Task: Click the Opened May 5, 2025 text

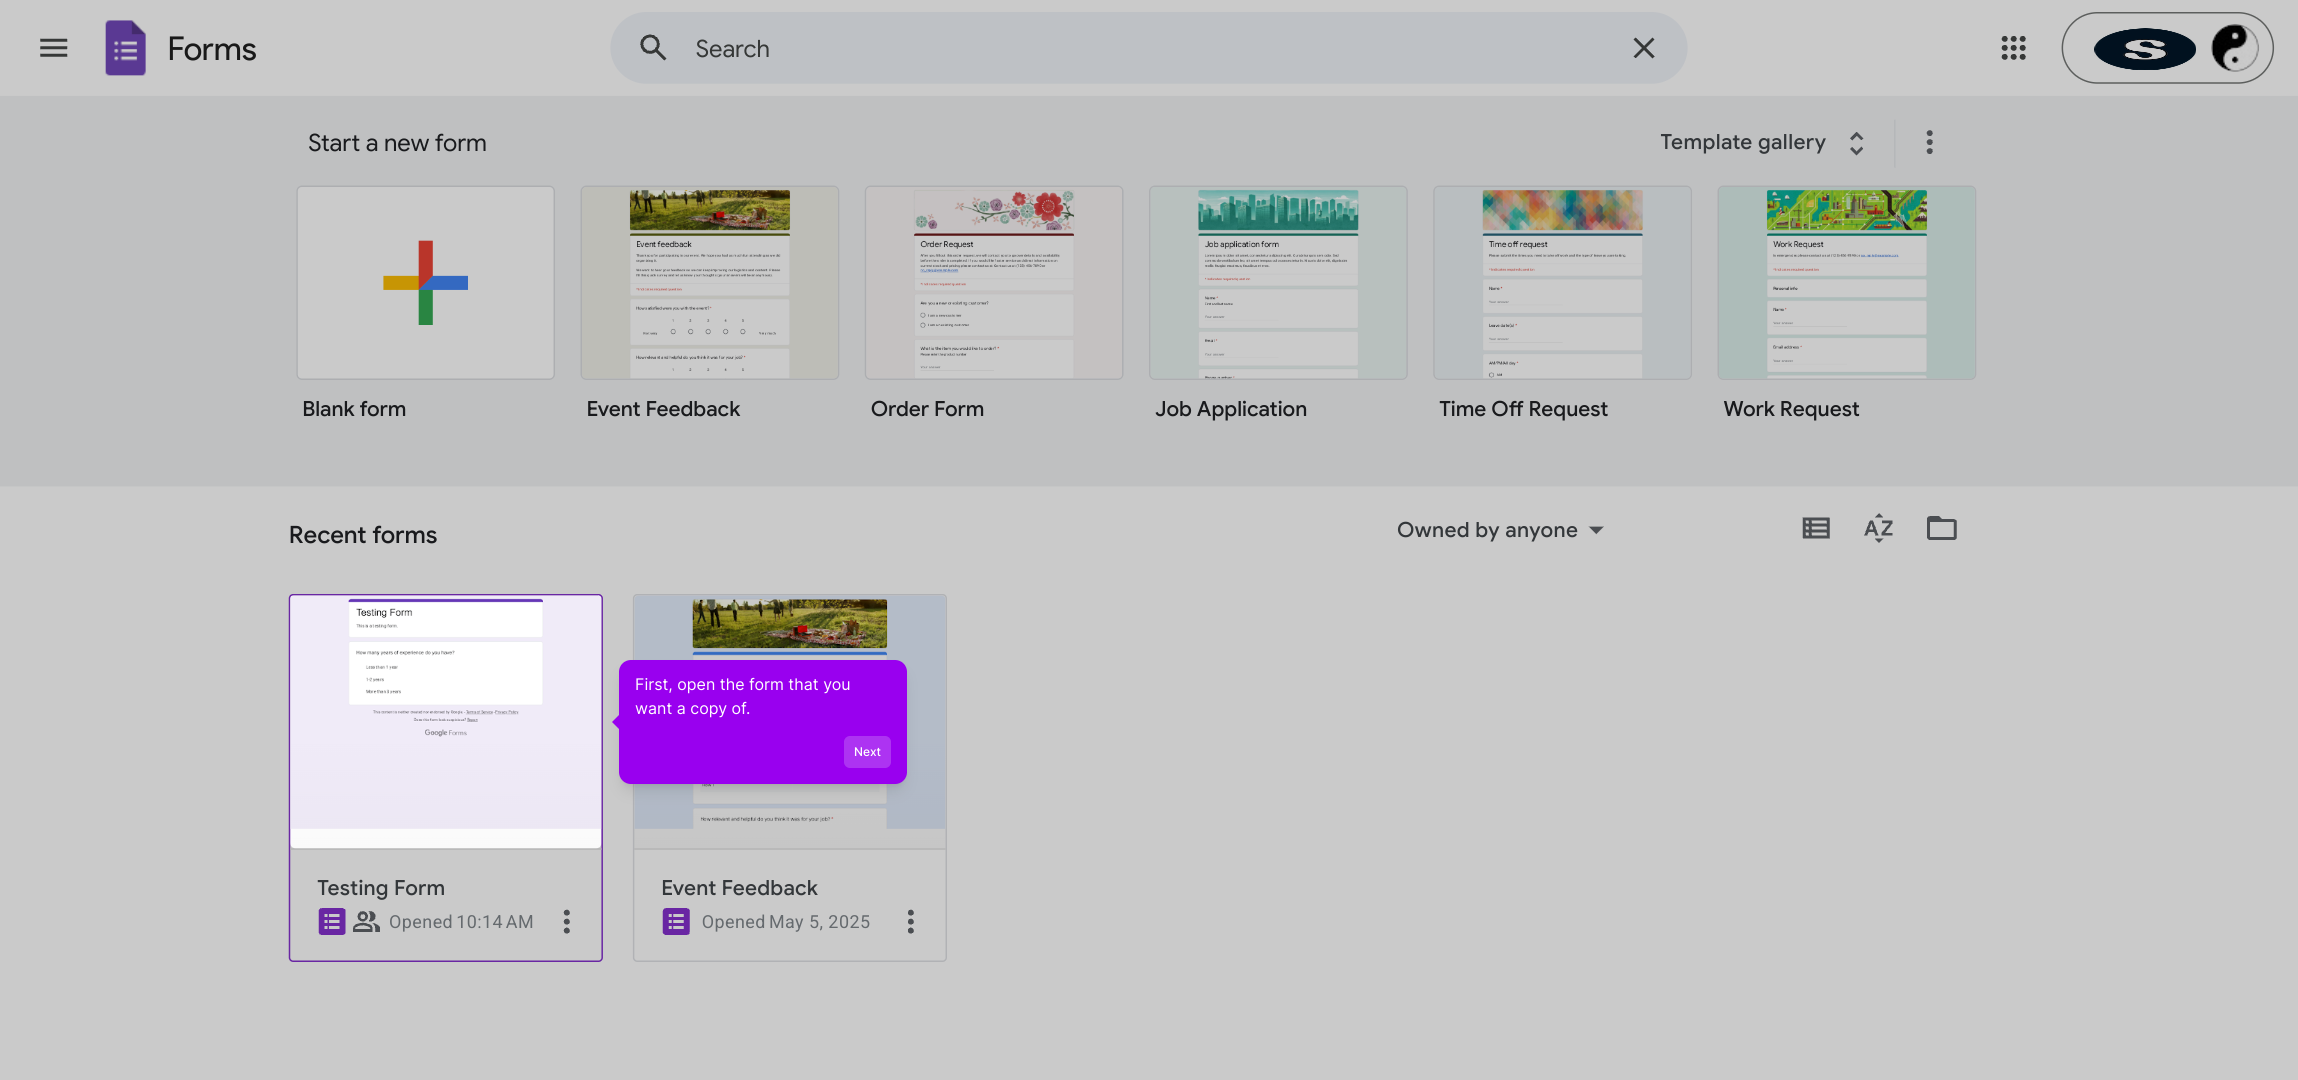Action: (786, 922)
